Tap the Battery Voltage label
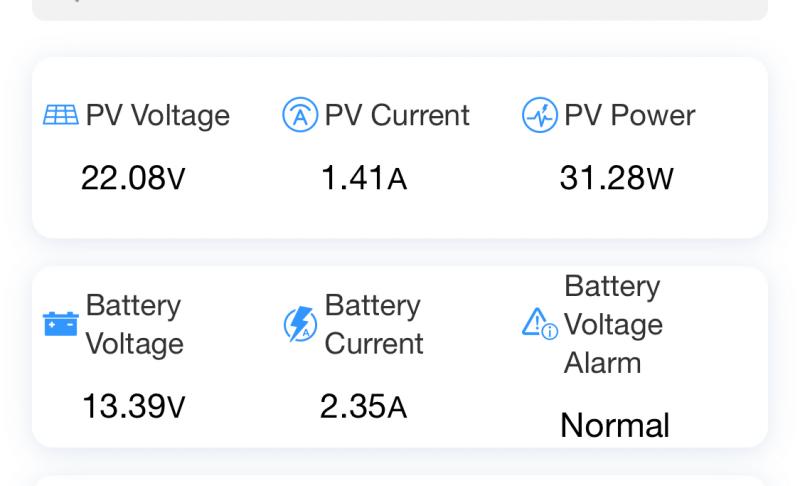This screenshot has width=800, height=486. click(x=134, y=324)
